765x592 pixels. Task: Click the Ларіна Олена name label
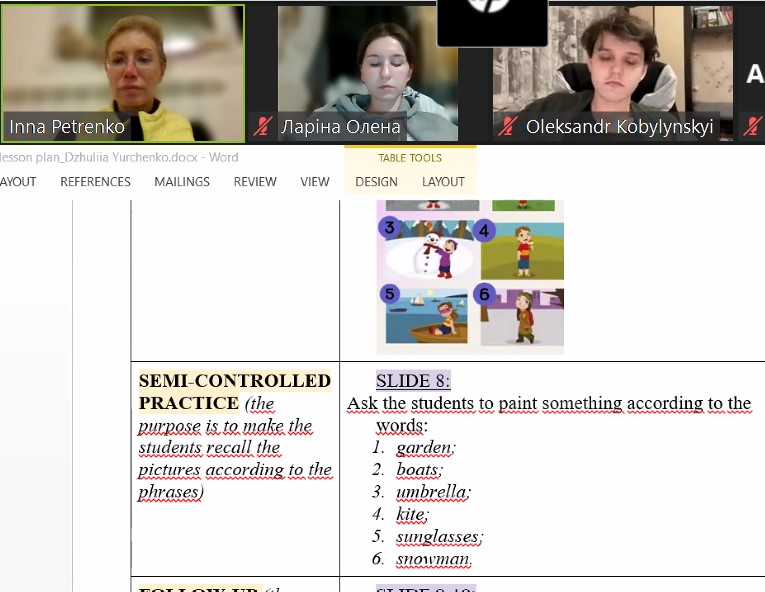tap(341, 127)
